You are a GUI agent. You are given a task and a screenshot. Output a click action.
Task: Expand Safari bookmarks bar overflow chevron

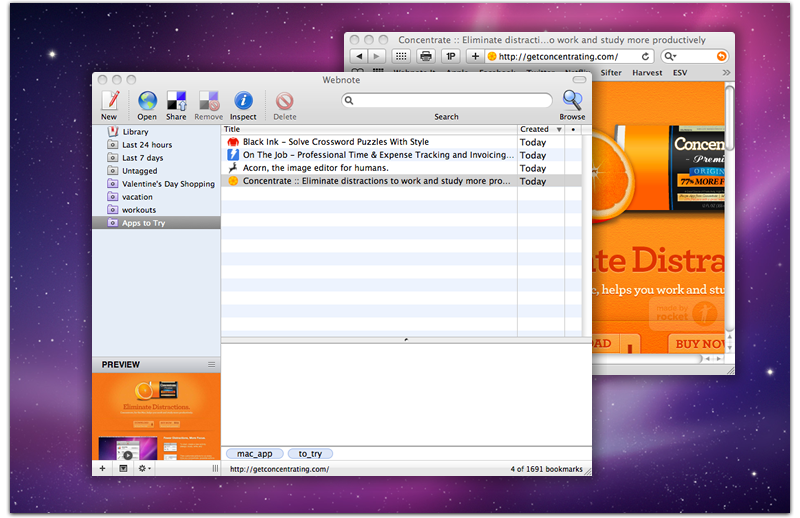[x=726, y=73]
